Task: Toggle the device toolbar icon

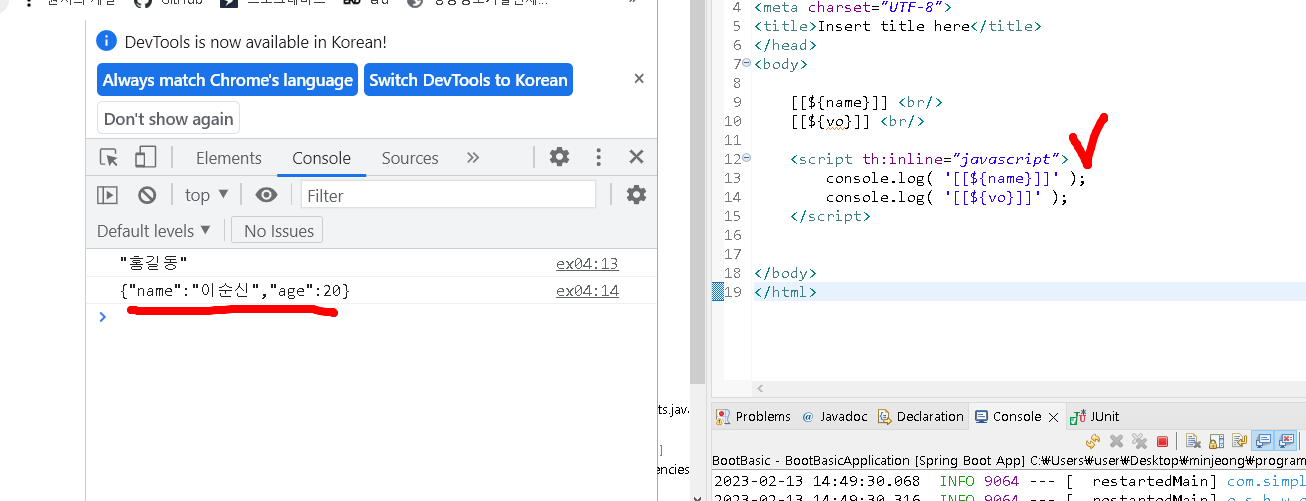Action: click(146, 157)
